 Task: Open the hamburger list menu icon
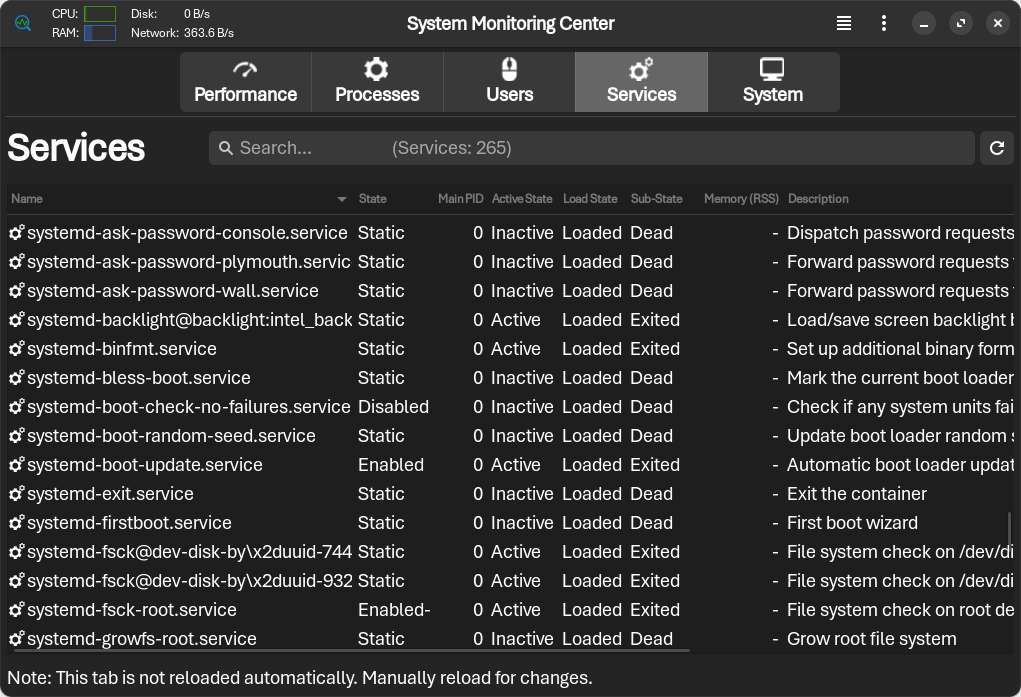[x=844, y=23]
